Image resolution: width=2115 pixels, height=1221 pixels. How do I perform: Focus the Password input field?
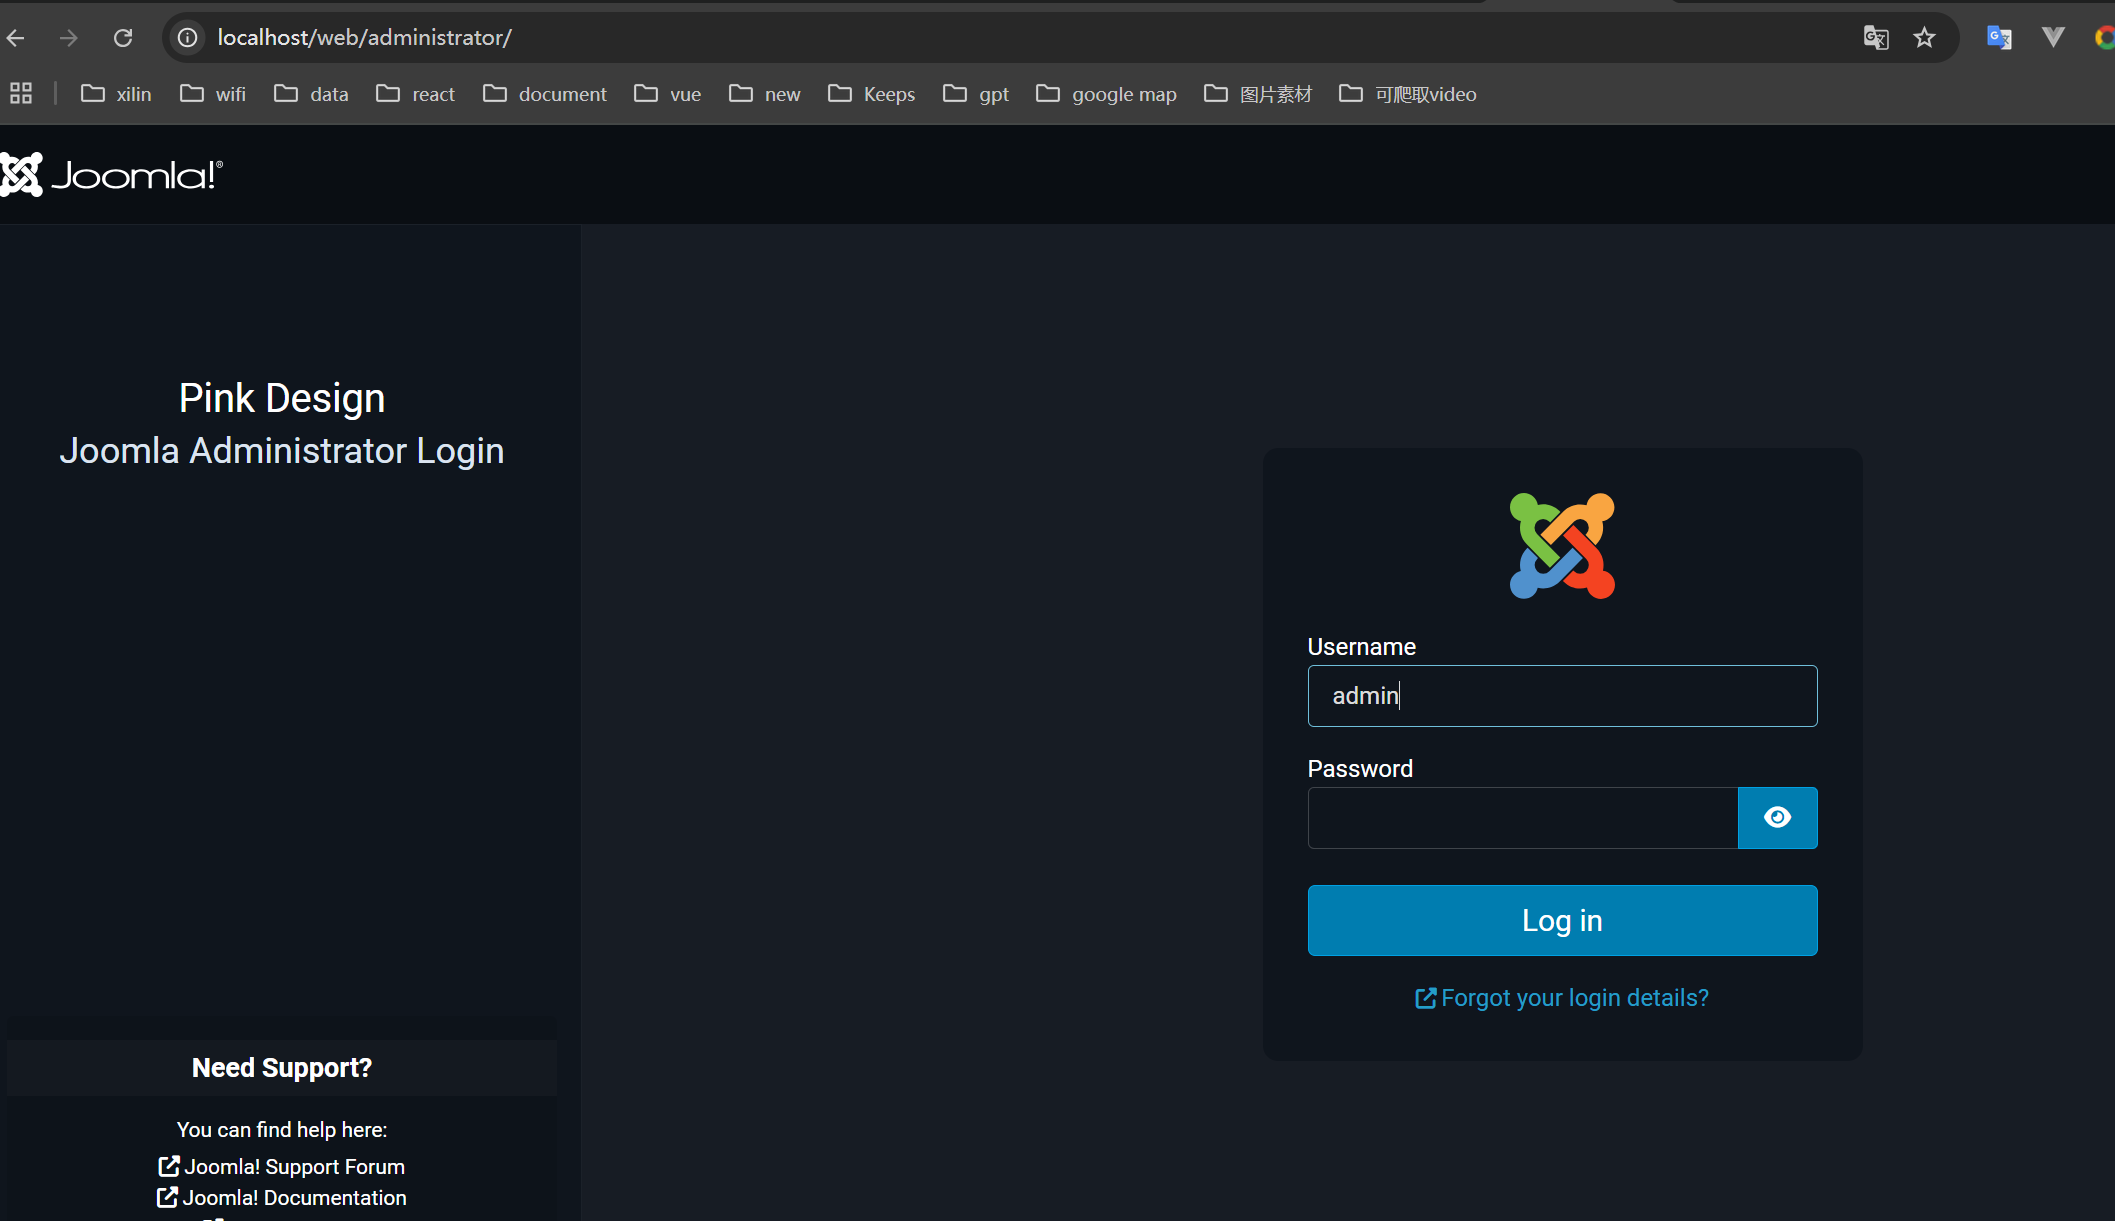click(x=1522, y=818)
